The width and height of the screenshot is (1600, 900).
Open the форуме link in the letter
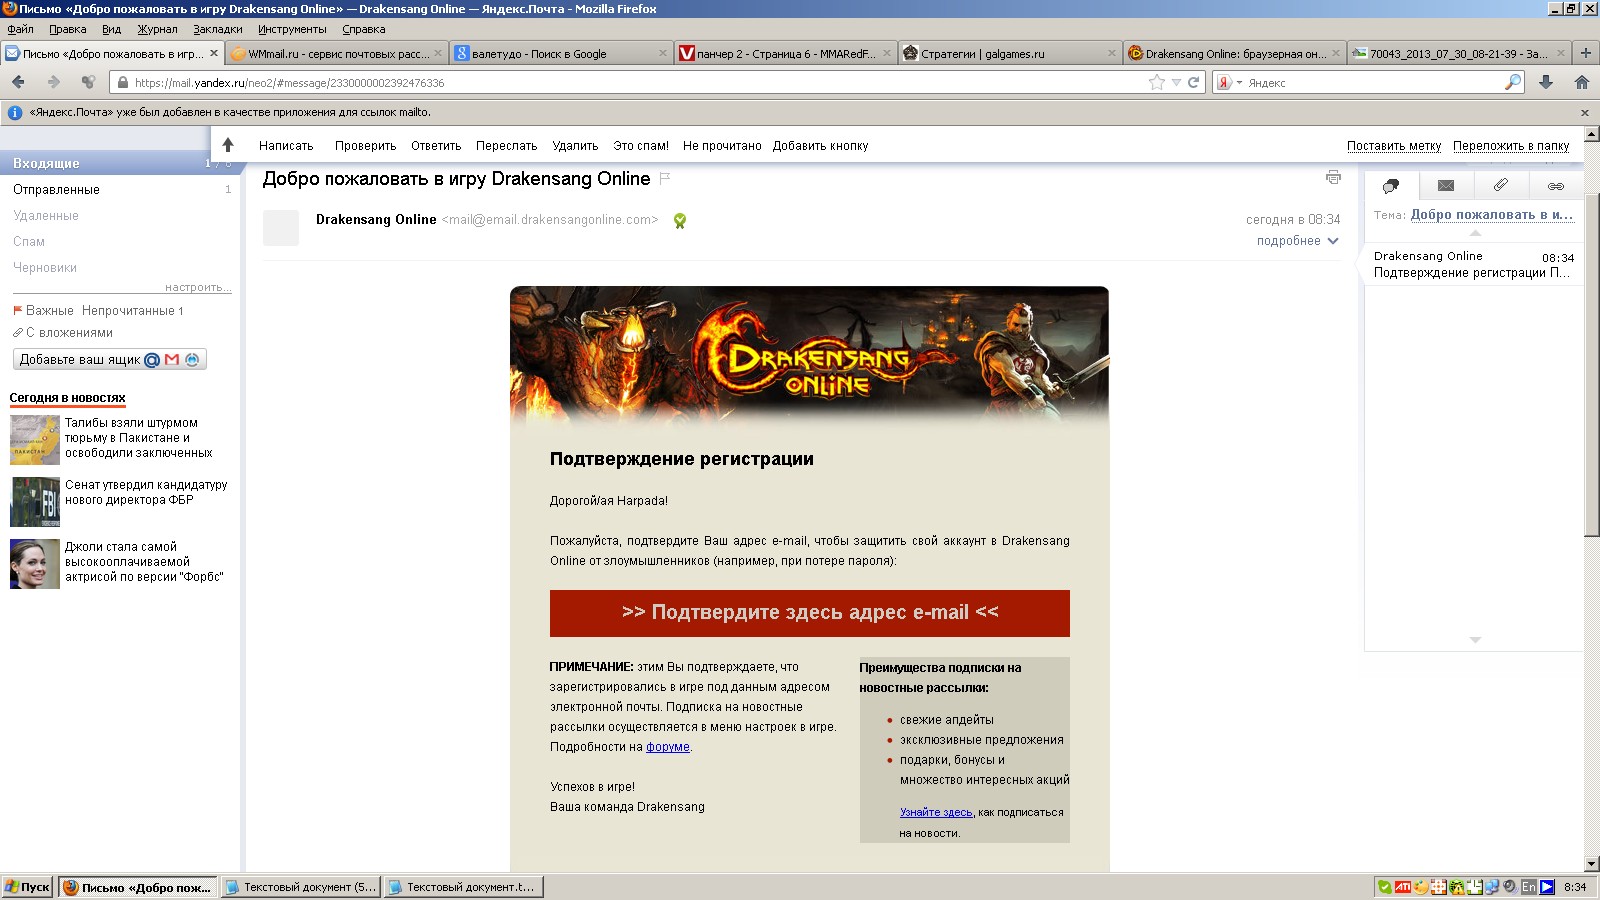[x=668, y=747]
